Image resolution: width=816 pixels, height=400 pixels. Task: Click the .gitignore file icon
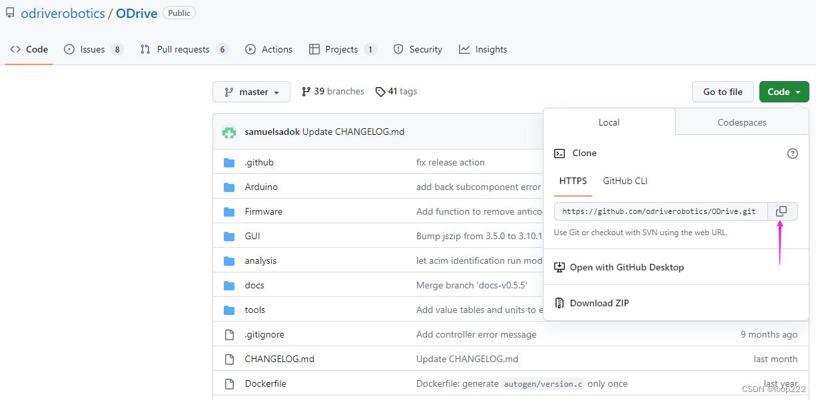[x=229, y=334]
